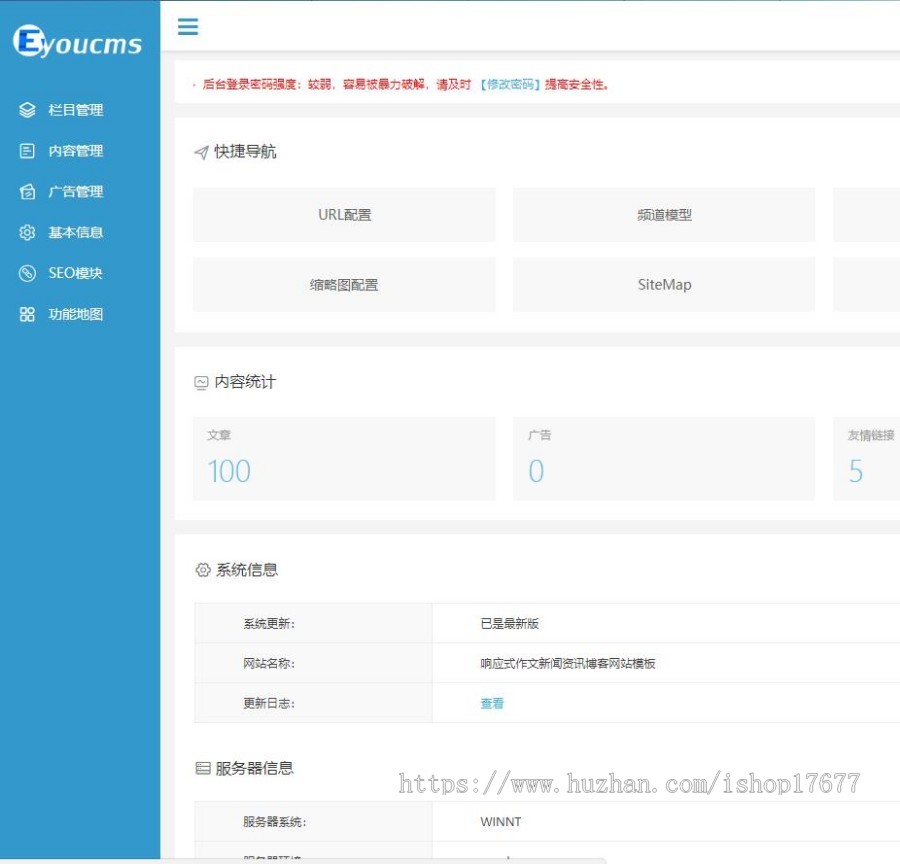
Task: Click the chart icon by 内容统计
Action: tap(201, 382)
